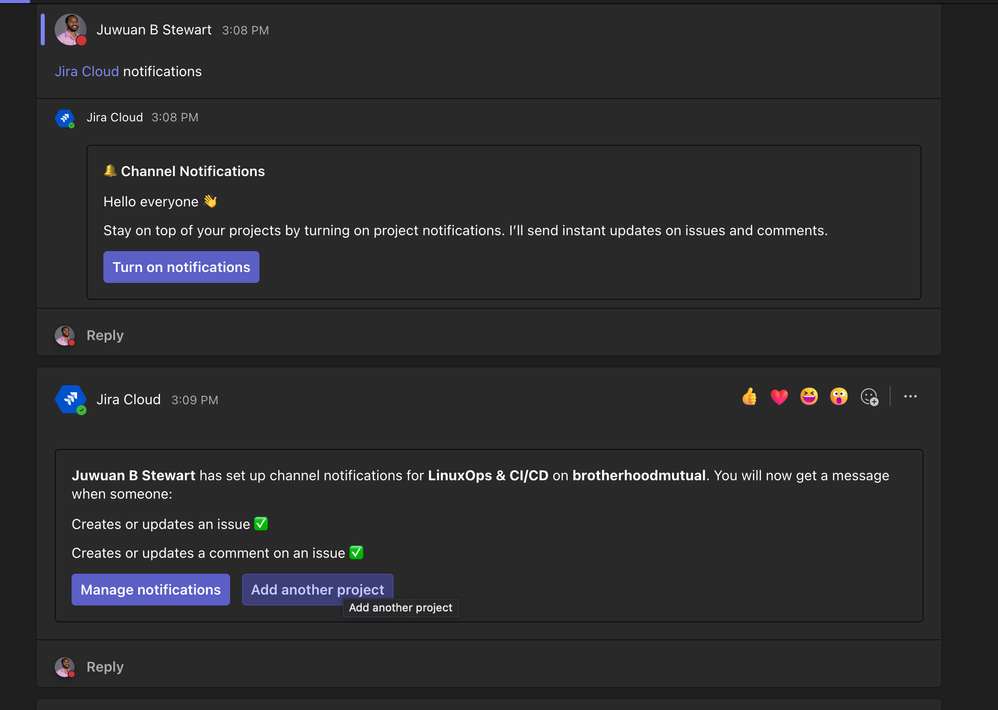Click the 3:08 PM timestamp beside Juwuan
998x710 pixels.
(245, 31)
